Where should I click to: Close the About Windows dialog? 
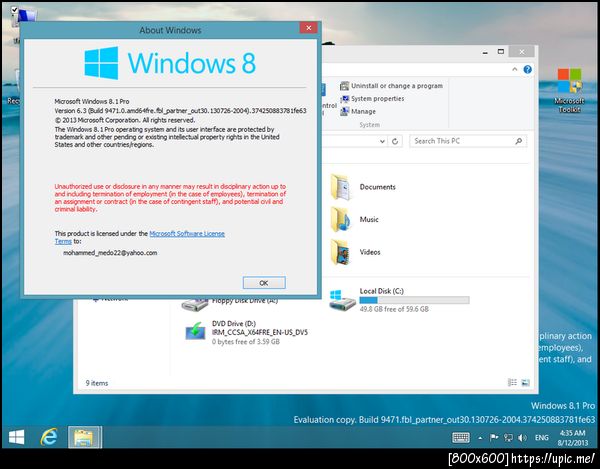[x=308, y=28]
